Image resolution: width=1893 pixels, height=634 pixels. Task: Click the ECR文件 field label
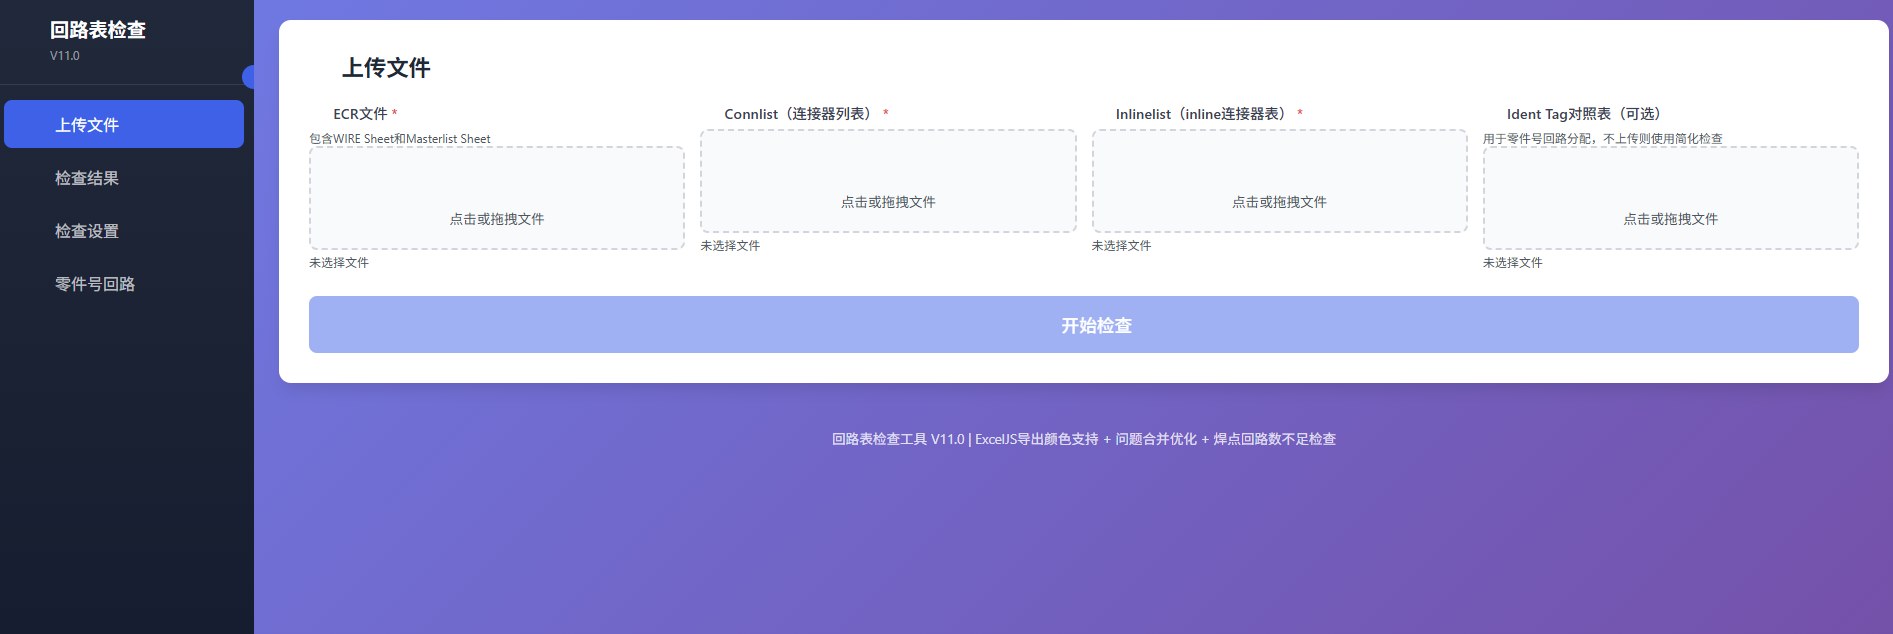click(360, 114)
